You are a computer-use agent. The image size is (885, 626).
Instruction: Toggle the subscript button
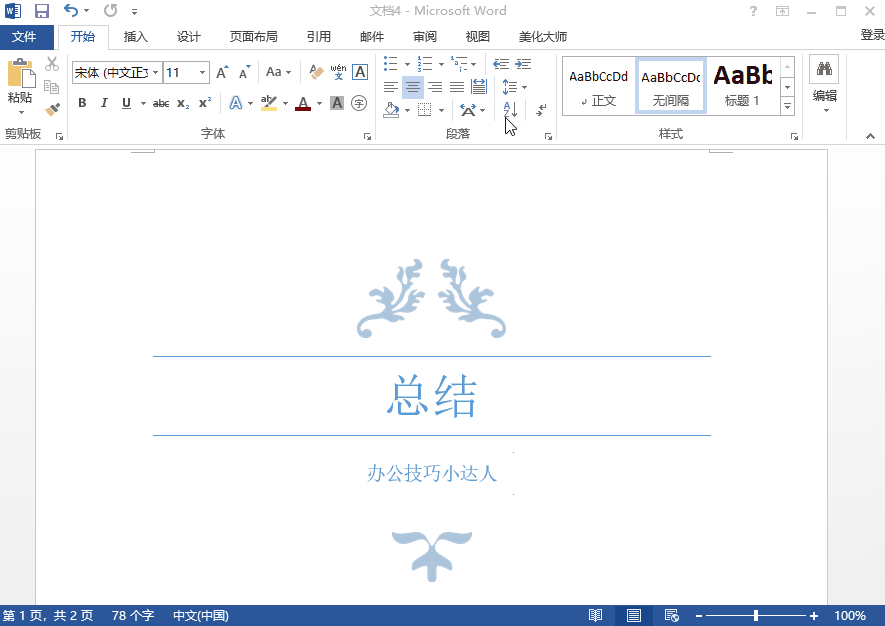(x=182, y=102)
